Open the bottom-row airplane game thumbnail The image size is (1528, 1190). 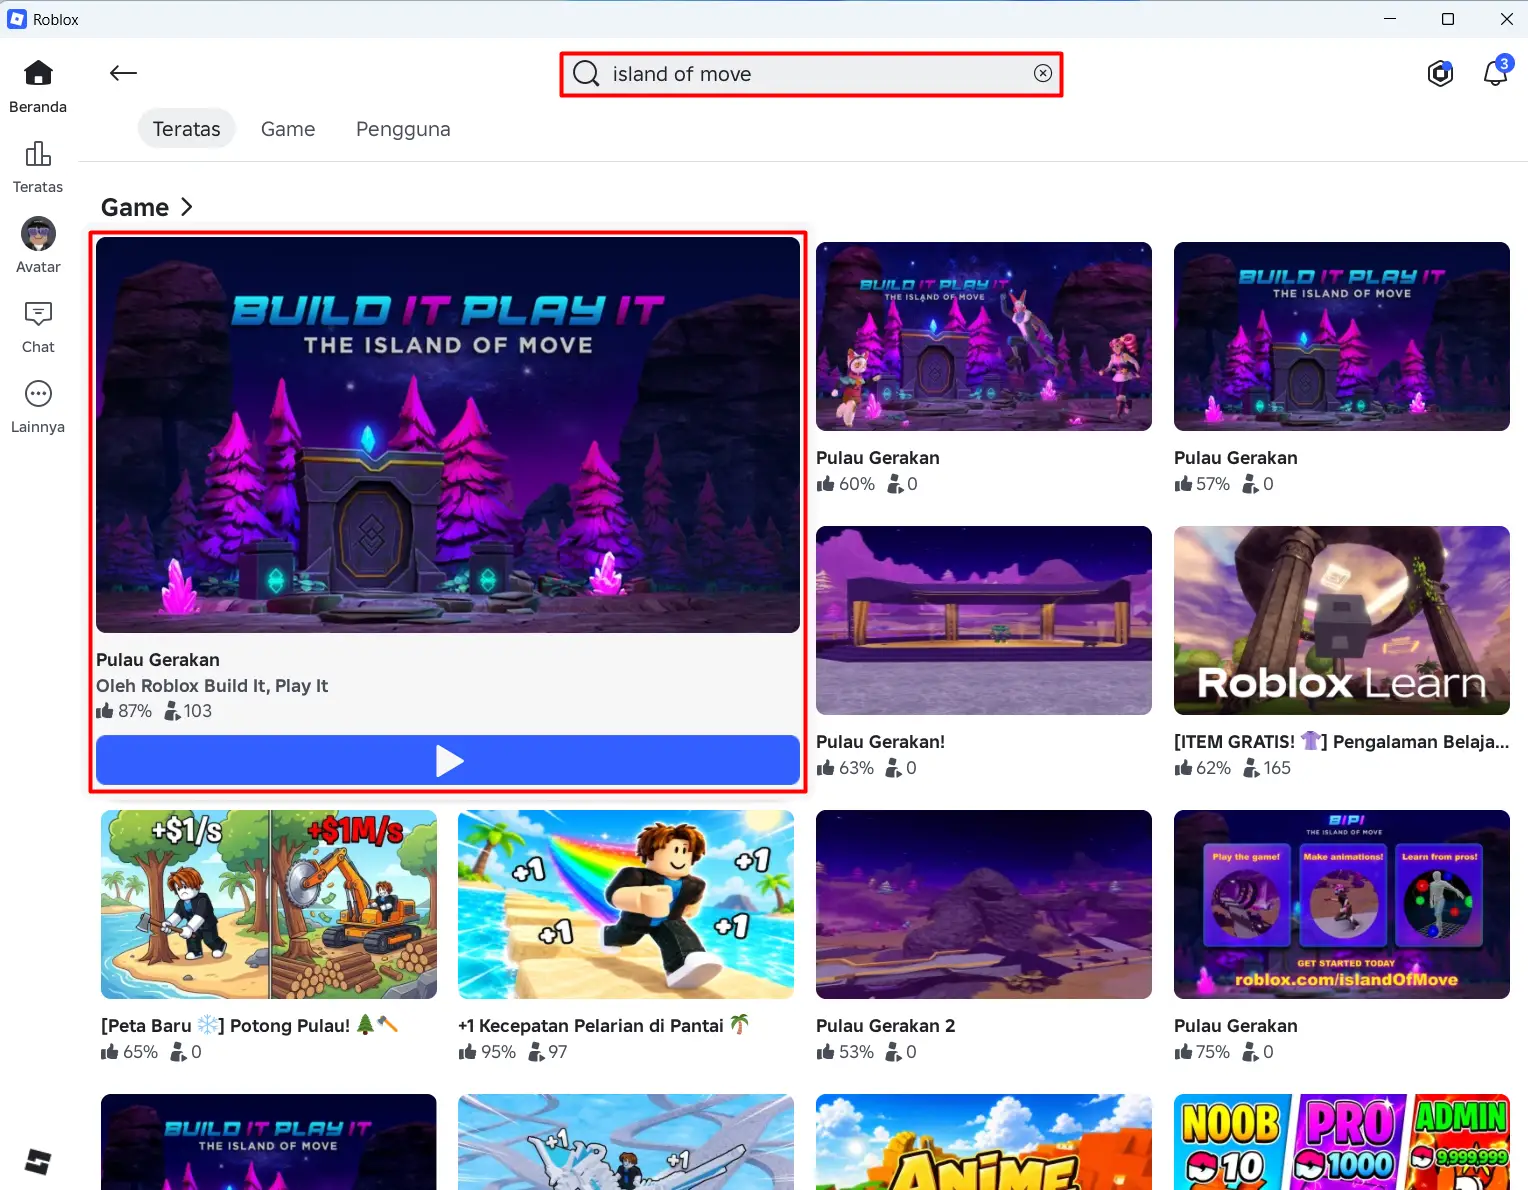[x=626, y=1142]
